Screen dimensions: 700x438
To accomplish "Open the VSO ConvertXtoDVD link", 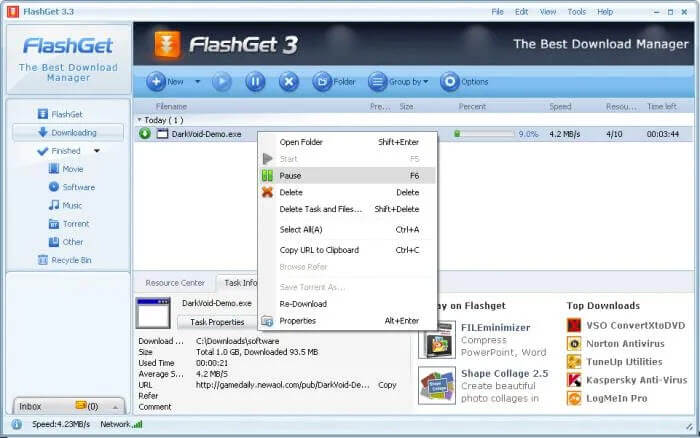I will 636,325.
